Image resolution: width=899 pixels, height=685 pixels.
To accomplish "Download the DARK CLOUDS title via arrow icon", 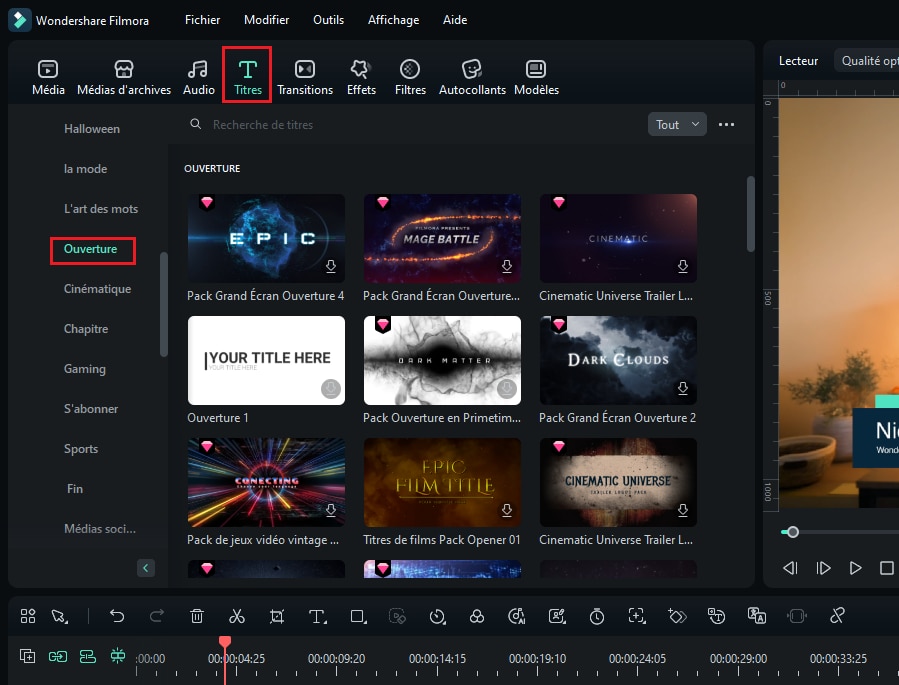I will click(683, 388).
